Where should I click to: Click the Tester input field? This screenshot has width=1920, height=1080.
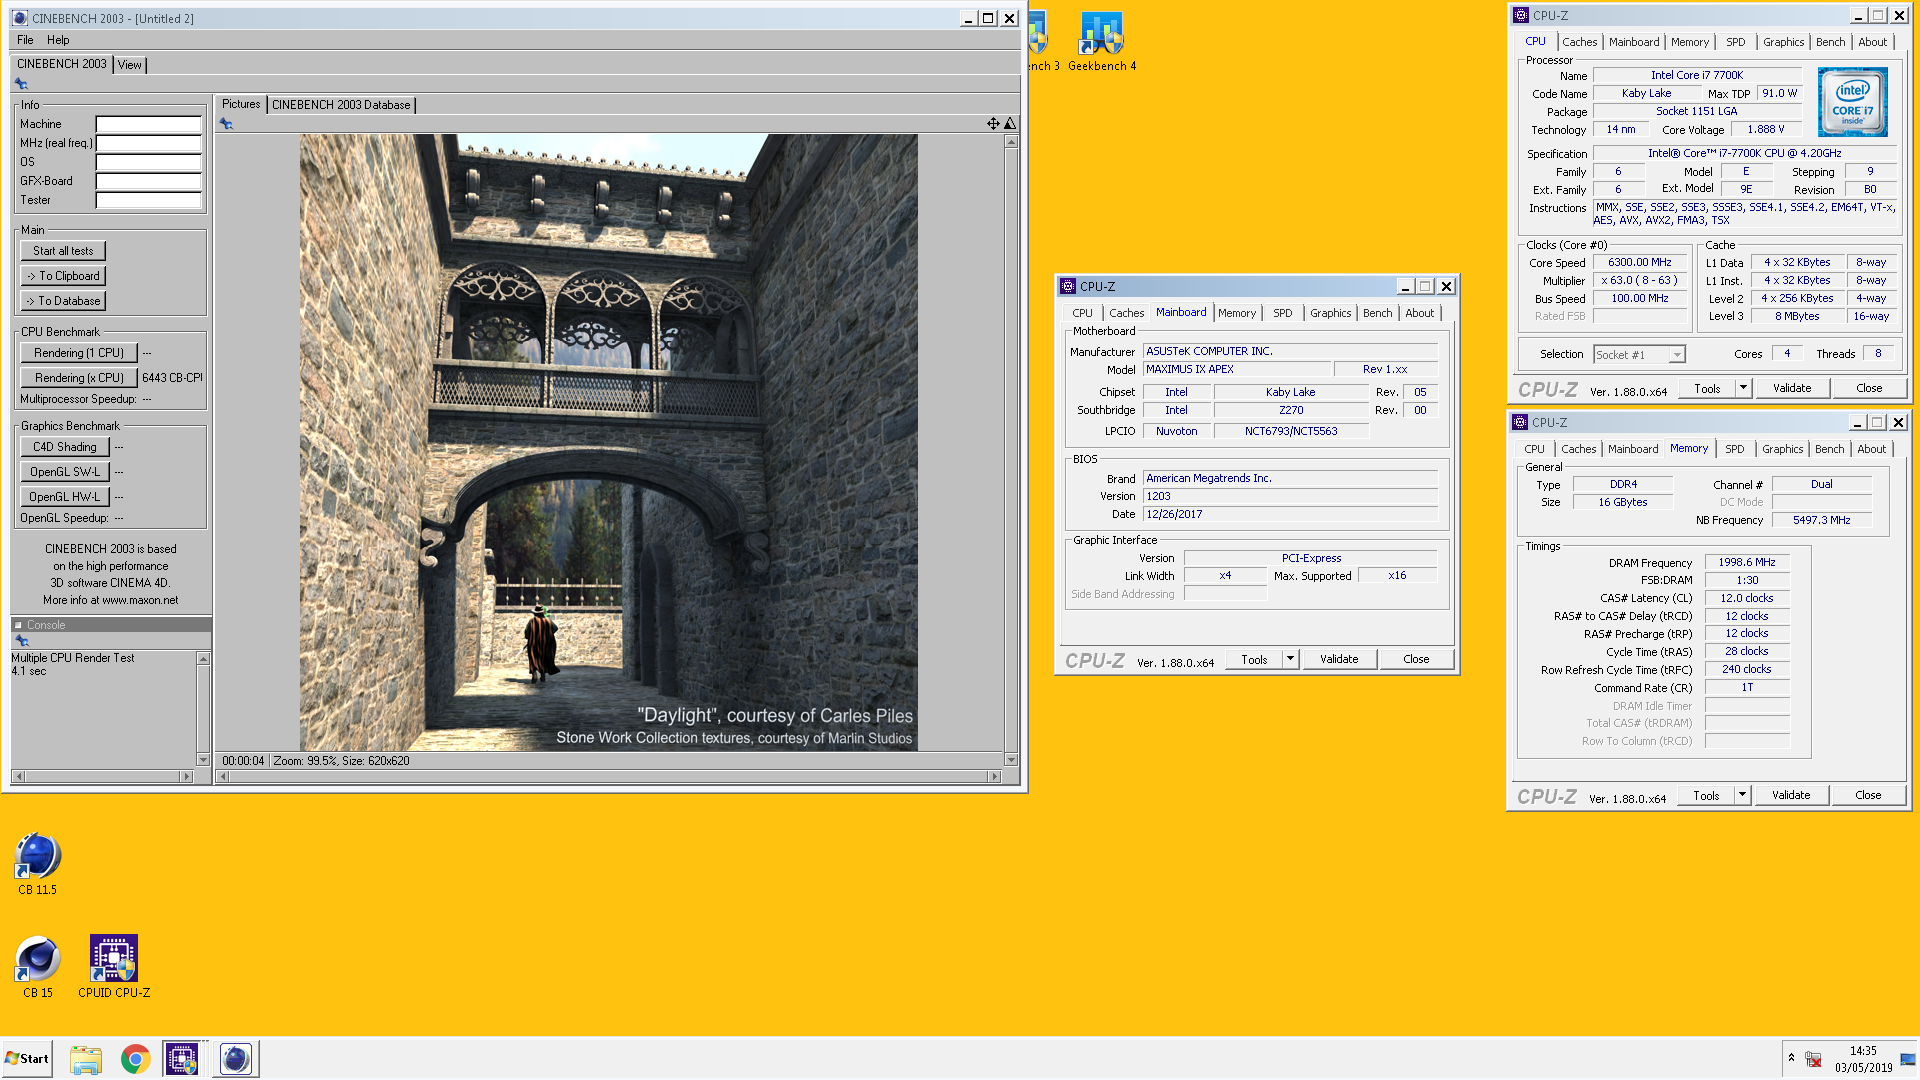tap(148, 200)
